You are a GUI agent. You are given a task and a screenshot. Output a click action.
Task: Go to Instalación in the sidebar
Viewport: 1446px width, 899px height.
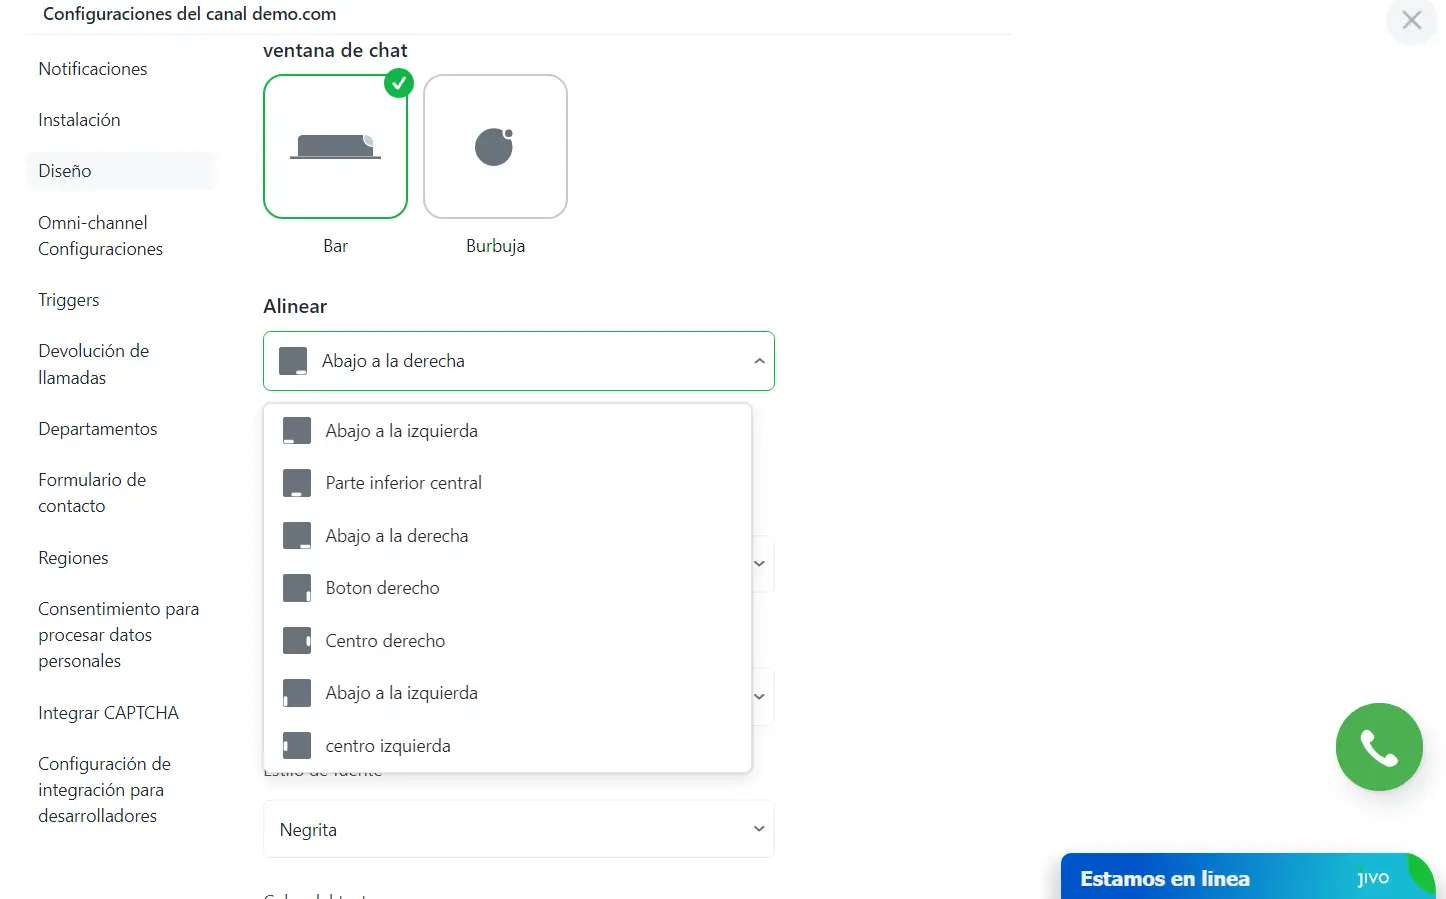click(79, 120)
